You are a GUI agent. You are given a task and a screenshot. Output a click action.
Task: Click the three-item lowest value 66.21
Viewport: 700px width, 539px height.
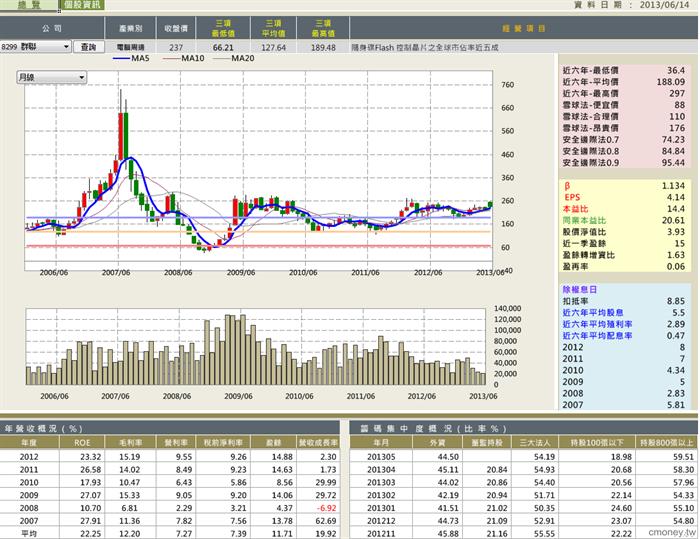(223, 47)
